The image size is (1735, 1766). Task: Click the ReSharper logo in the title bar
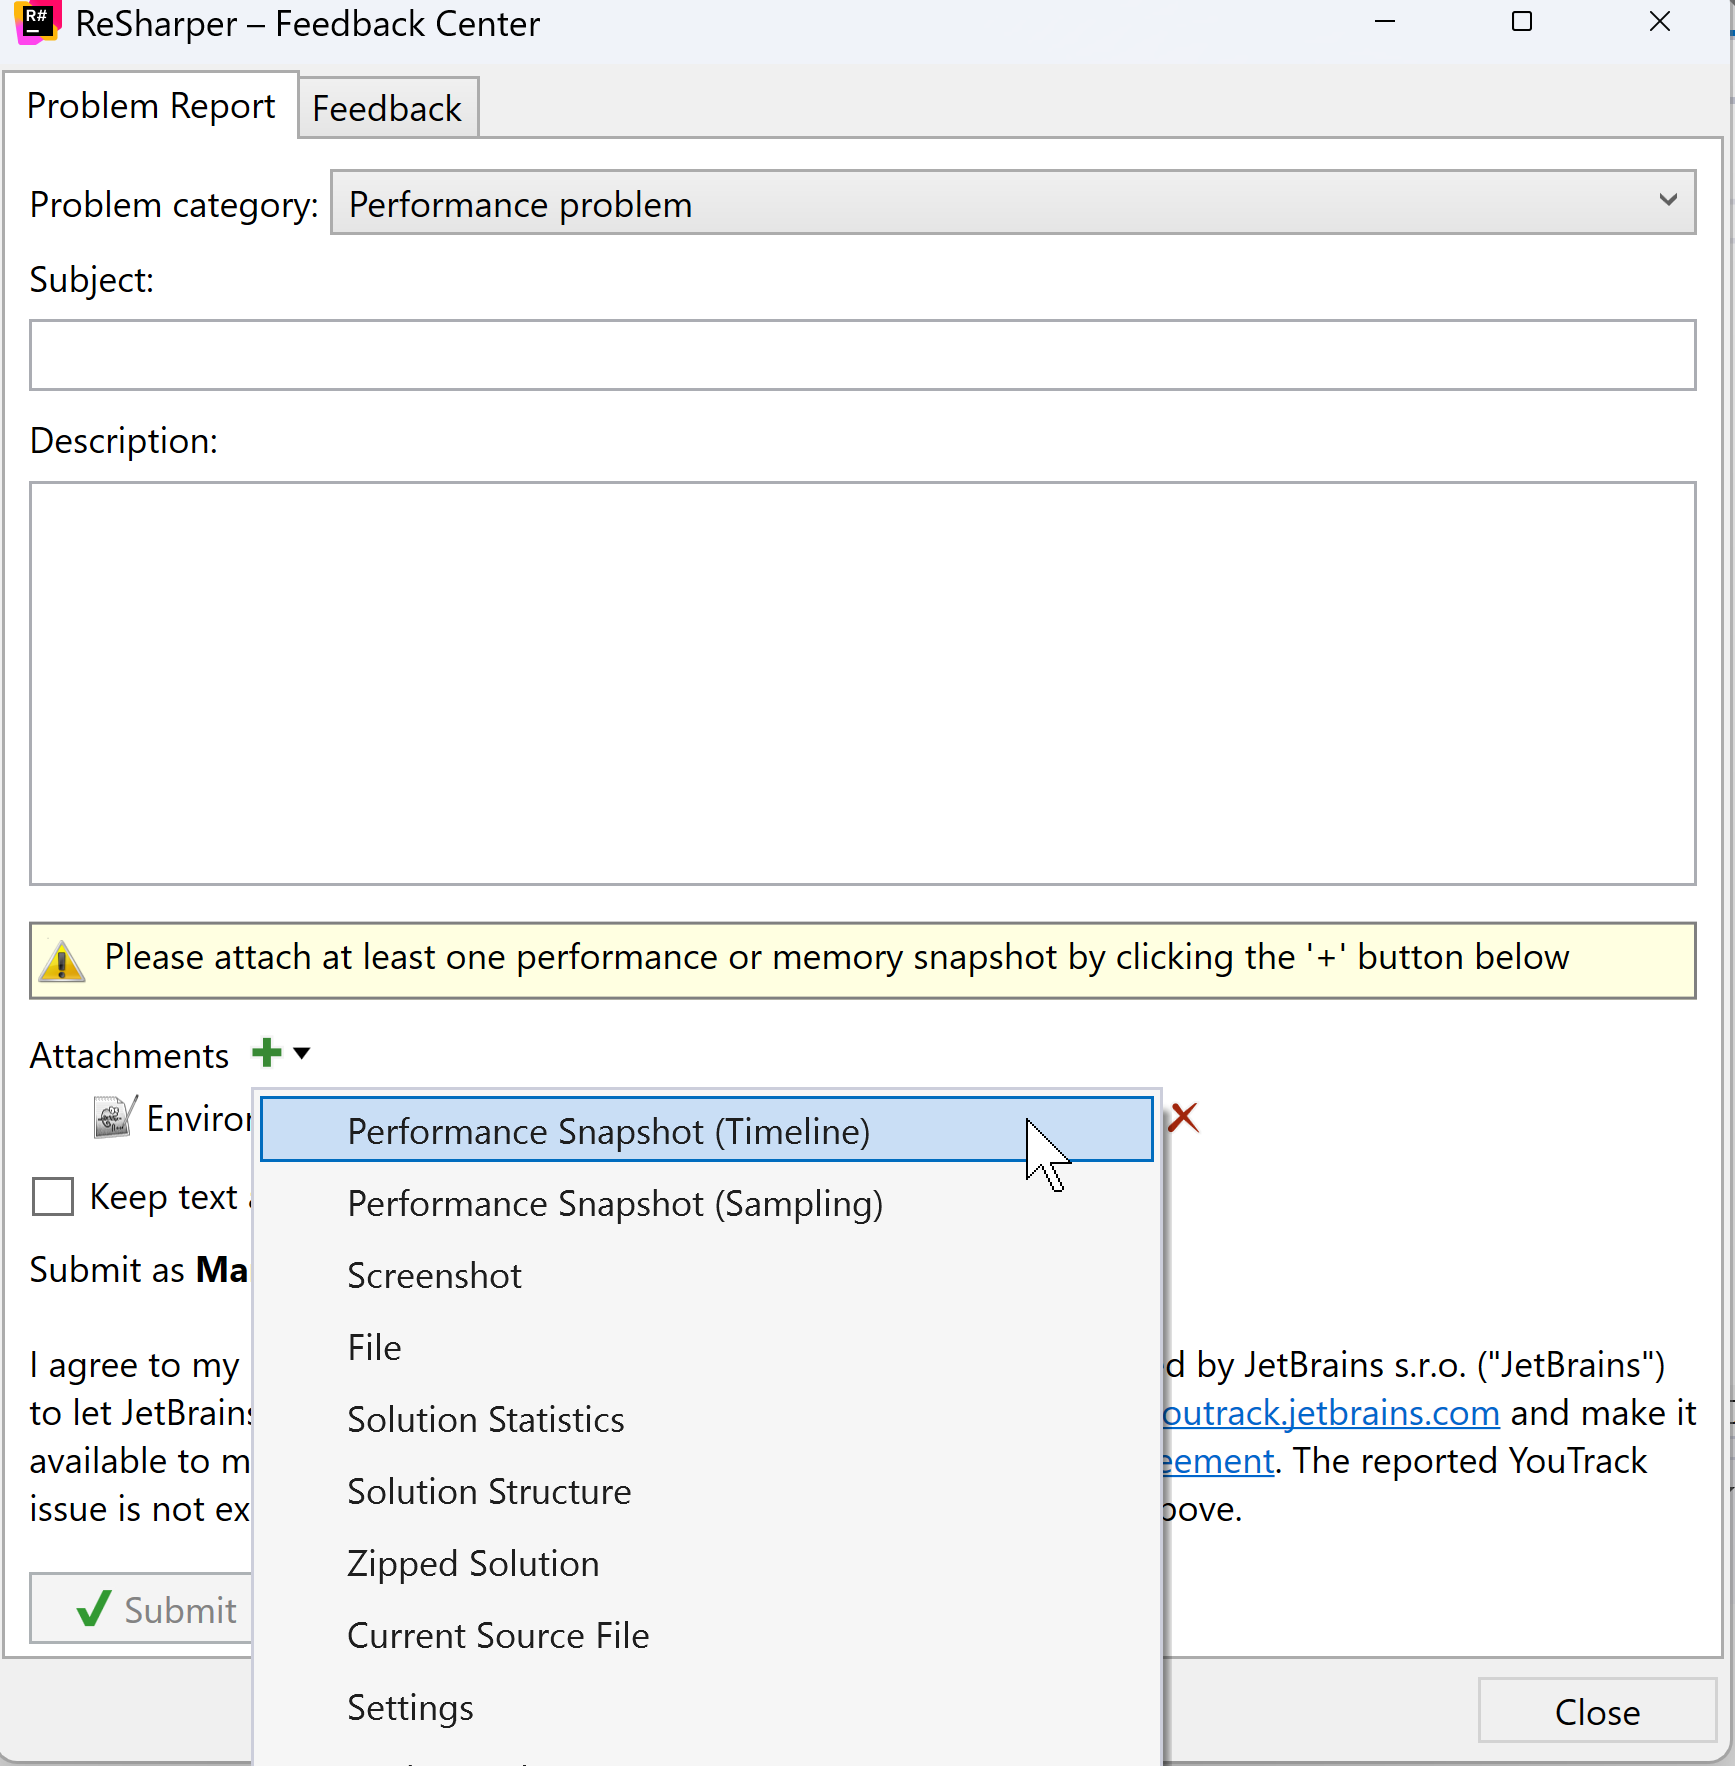pos(37,23)
